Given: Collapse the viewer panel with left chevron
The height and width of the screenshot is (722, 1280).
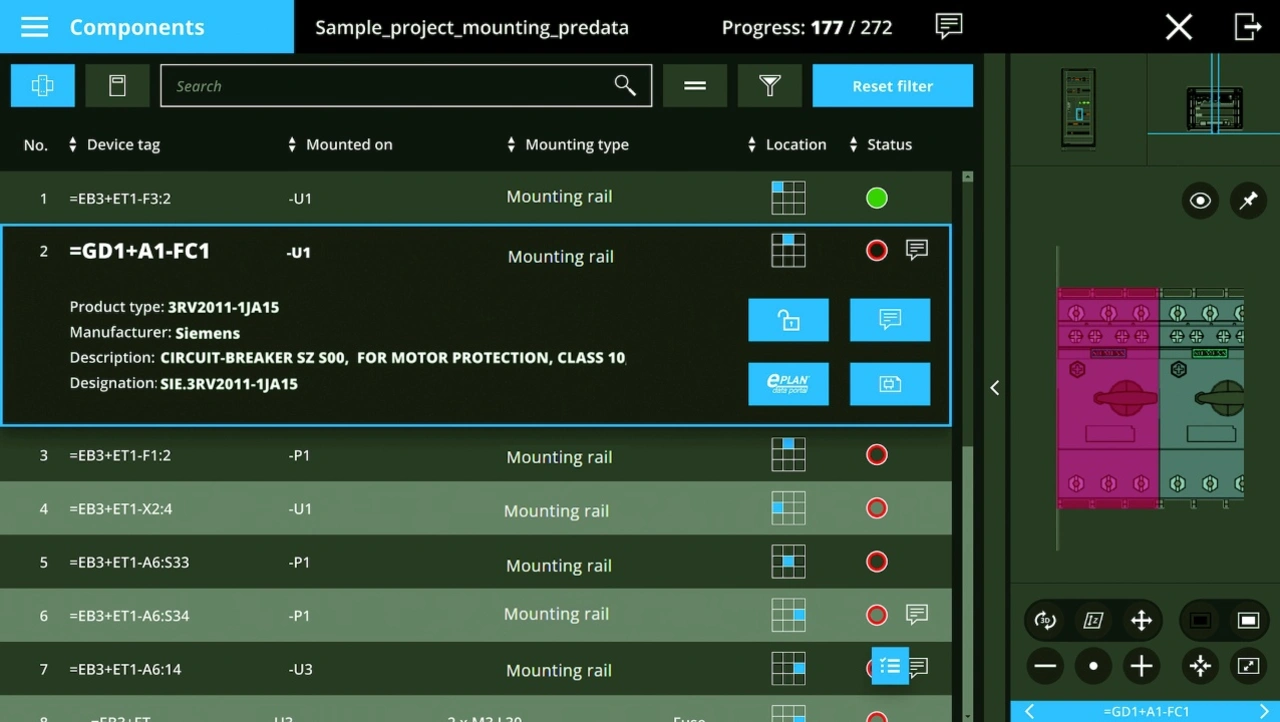Looking at the screenshot, I should tap(995, 388).
